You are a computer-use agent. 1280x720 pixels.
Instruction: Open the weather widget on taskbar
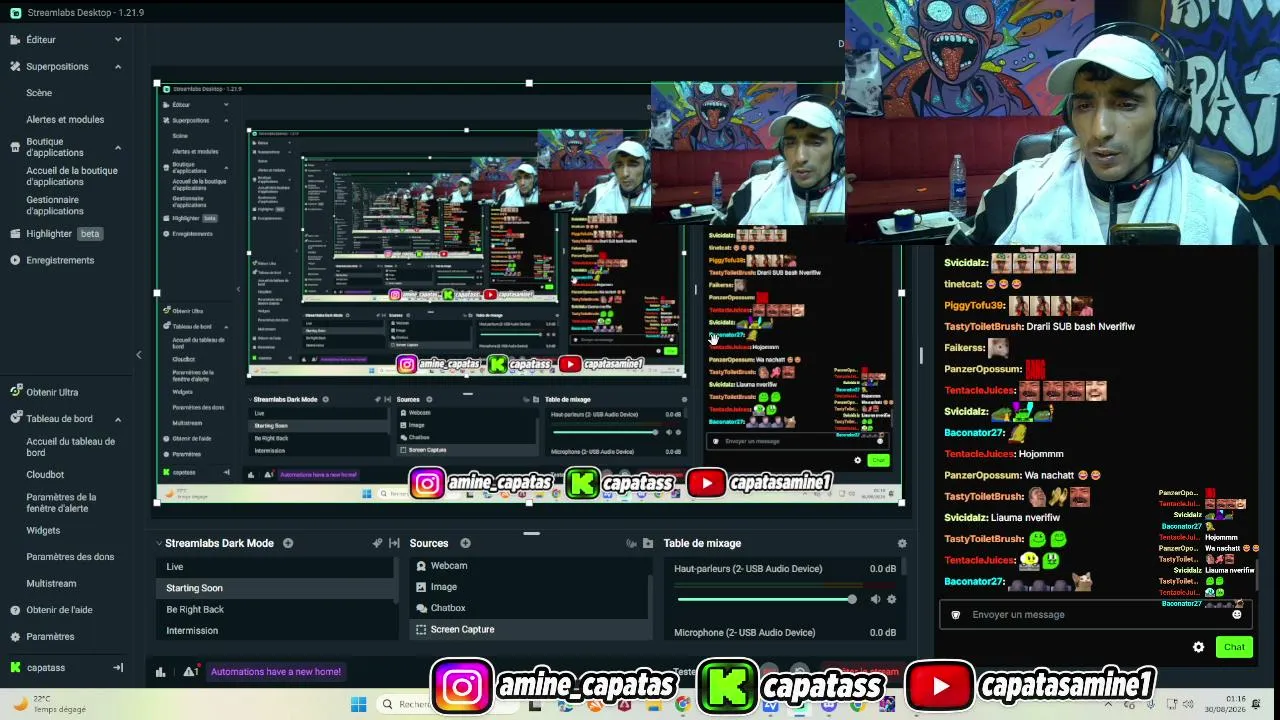(48, 704)
